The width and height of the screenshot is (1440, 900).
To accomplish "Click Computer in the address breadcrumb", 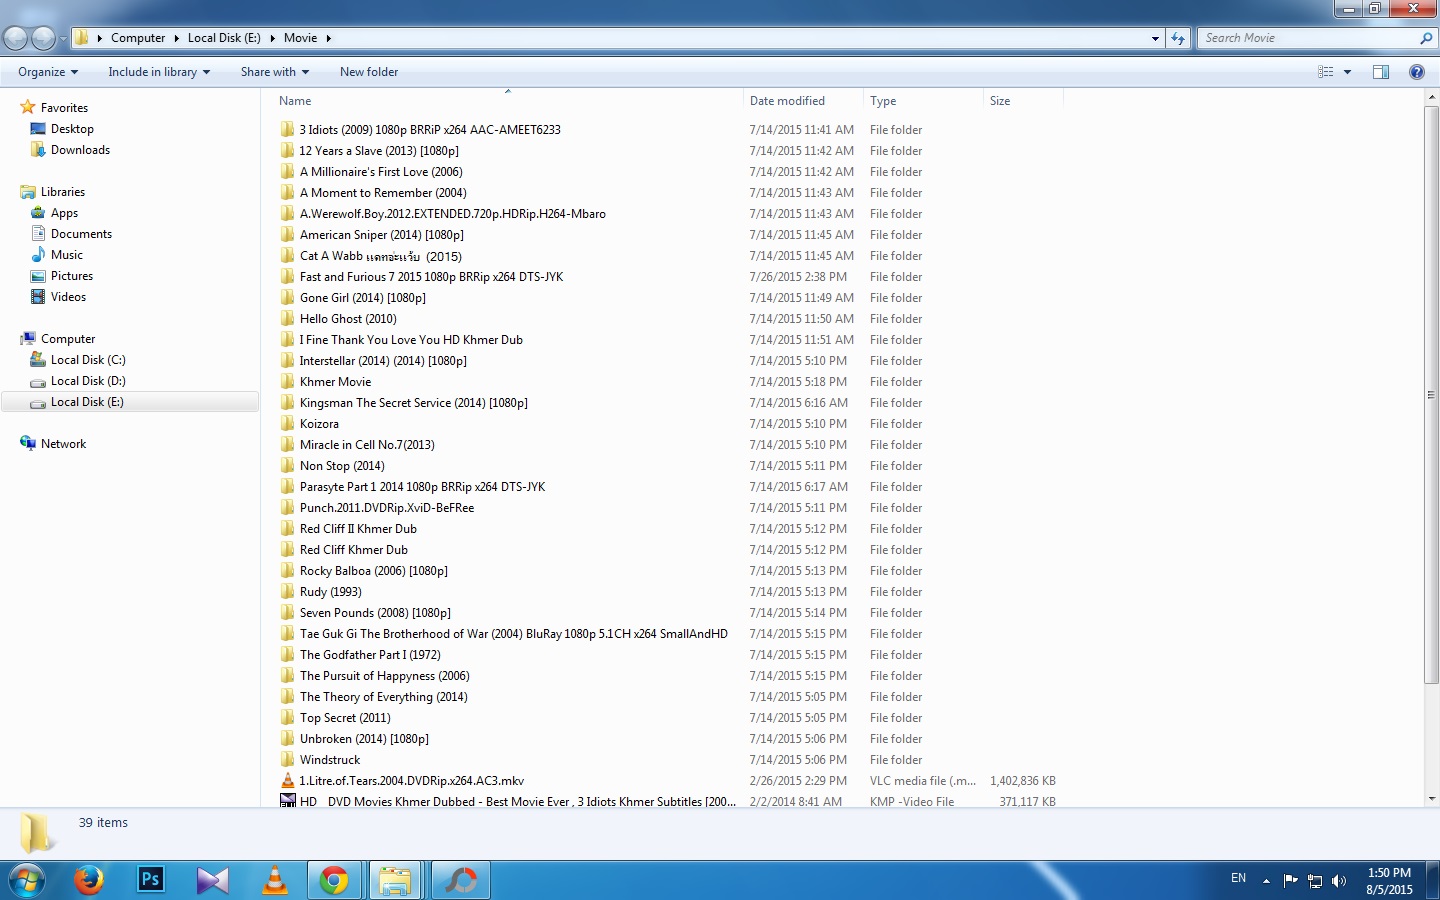I will (138, 38).
